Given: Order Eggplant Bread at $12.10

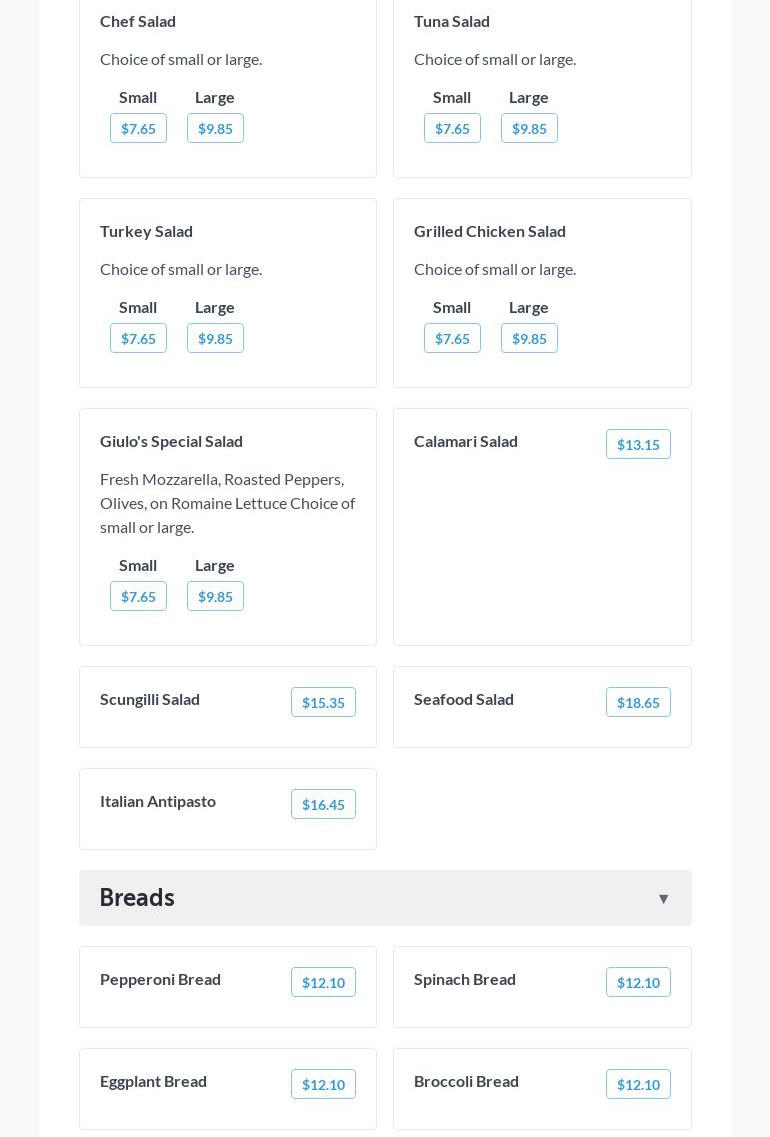Looking at the screenshot, I should pos(323,1085).
